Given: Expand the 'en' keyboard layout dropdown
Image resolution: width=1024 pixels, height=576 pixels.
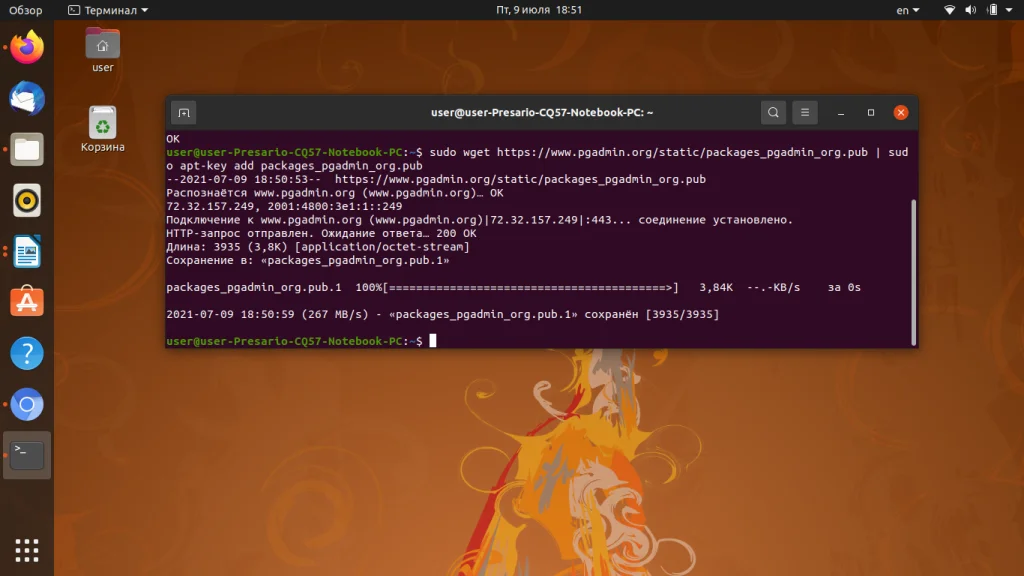Looking at the screenshot, I should click(x=907, y=9).
